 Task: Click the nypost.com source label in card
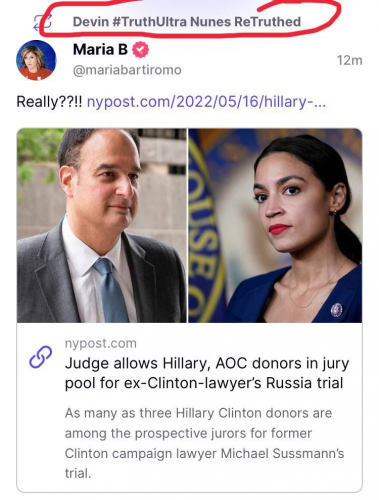coord(101,343)
